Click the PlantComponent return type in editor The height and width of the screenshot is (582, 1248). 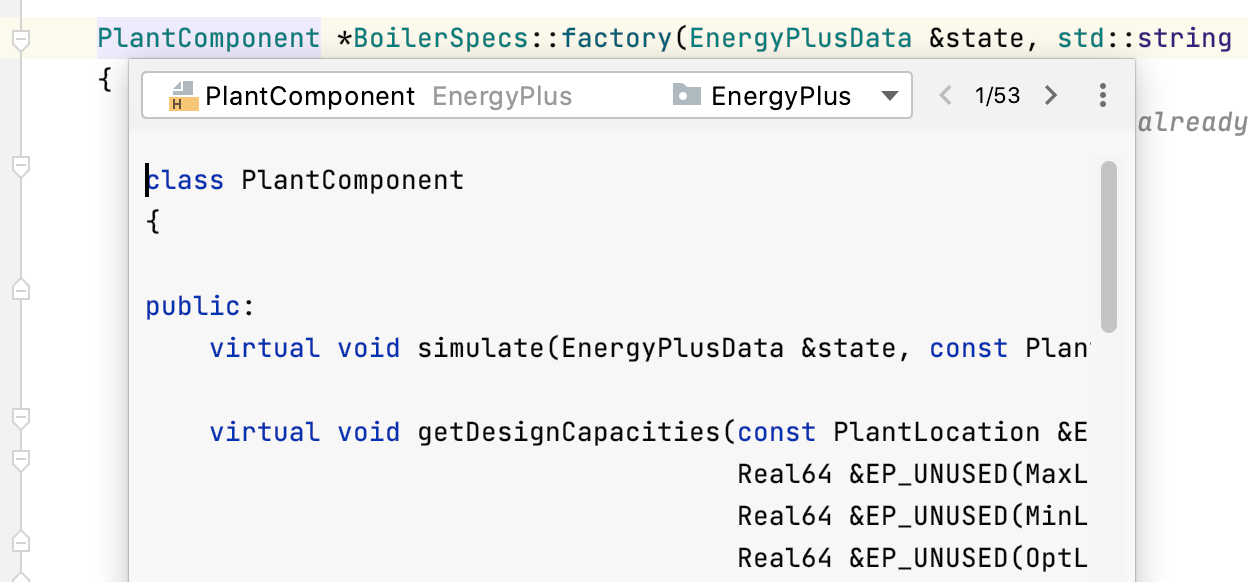[208, 39]
